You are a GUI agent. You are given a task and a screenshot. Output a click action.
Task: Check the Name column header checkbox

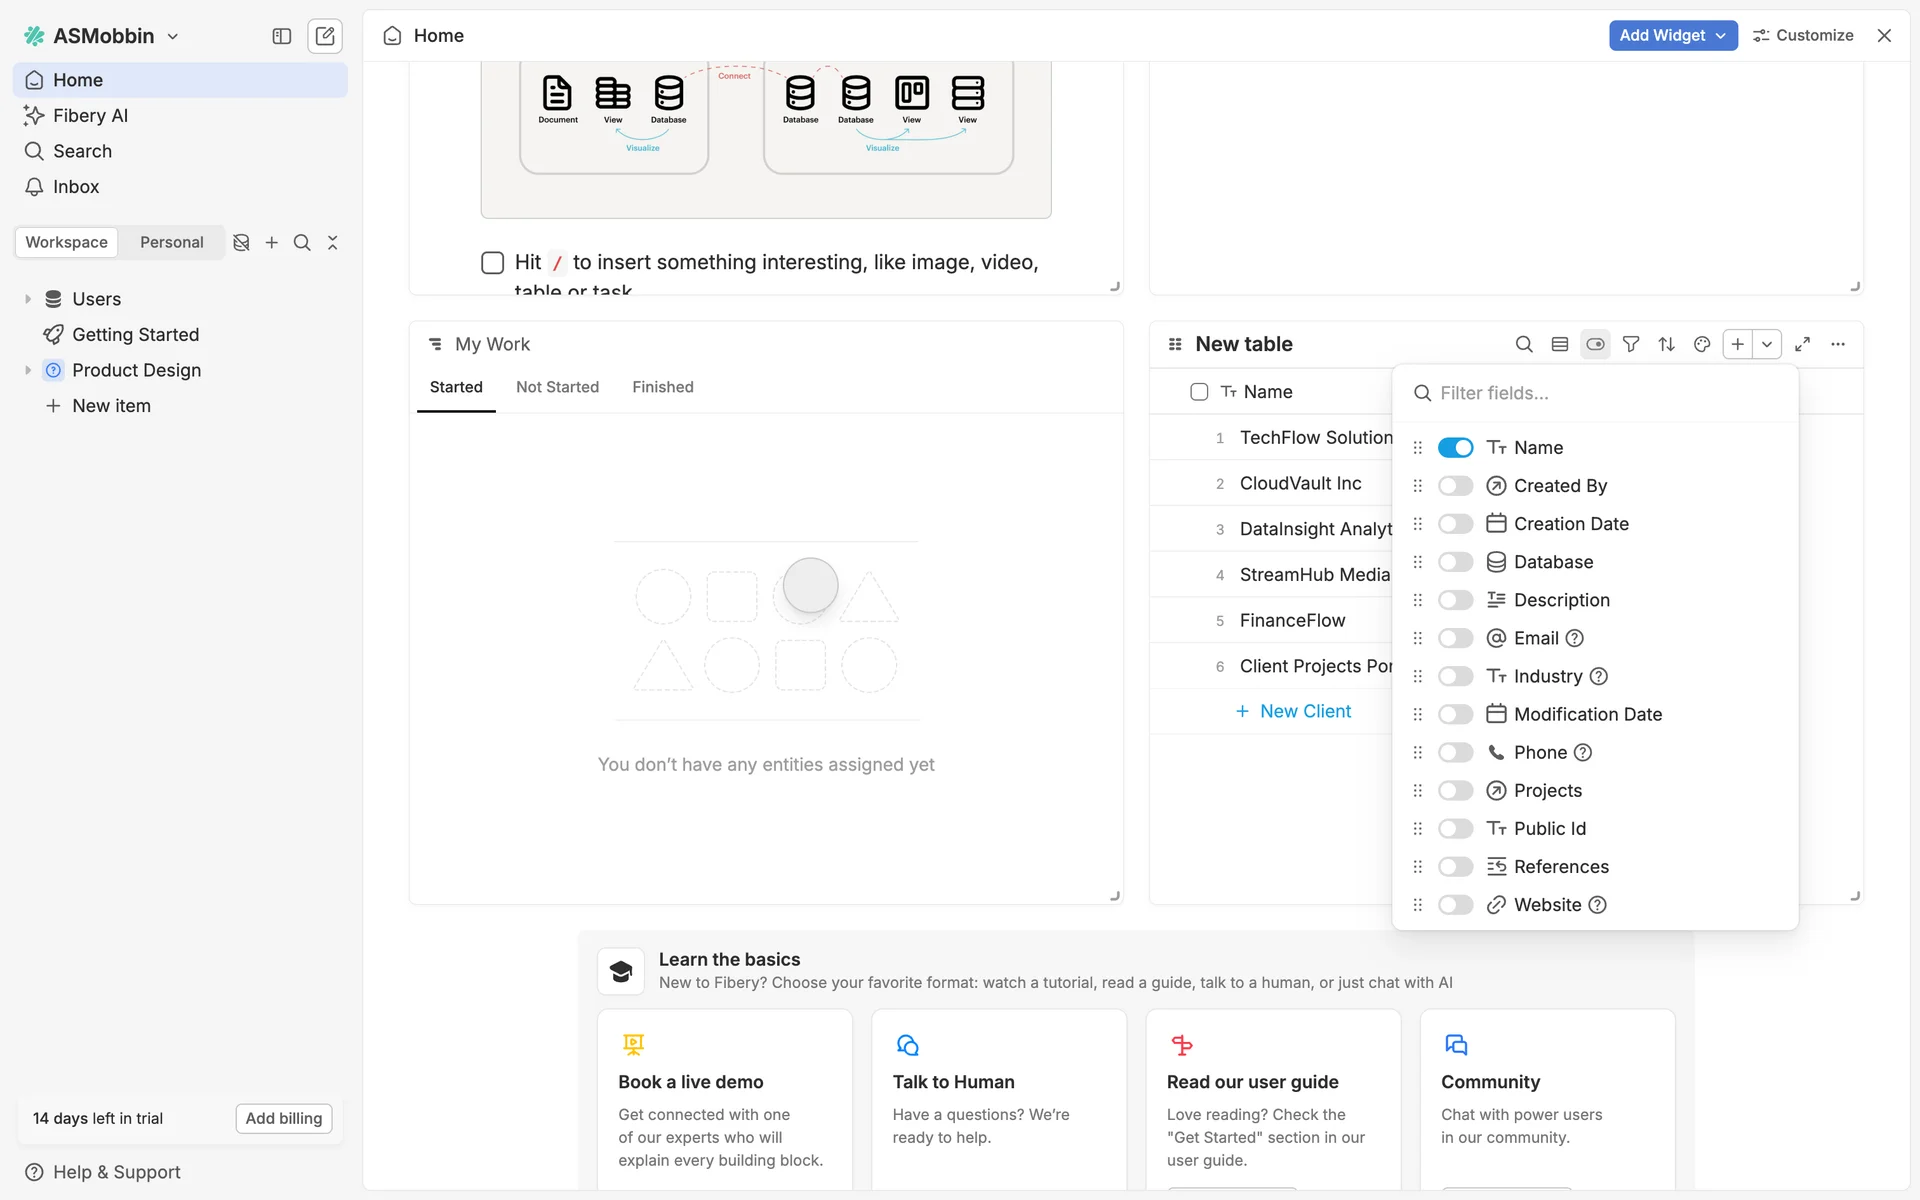pos(1199,392)
